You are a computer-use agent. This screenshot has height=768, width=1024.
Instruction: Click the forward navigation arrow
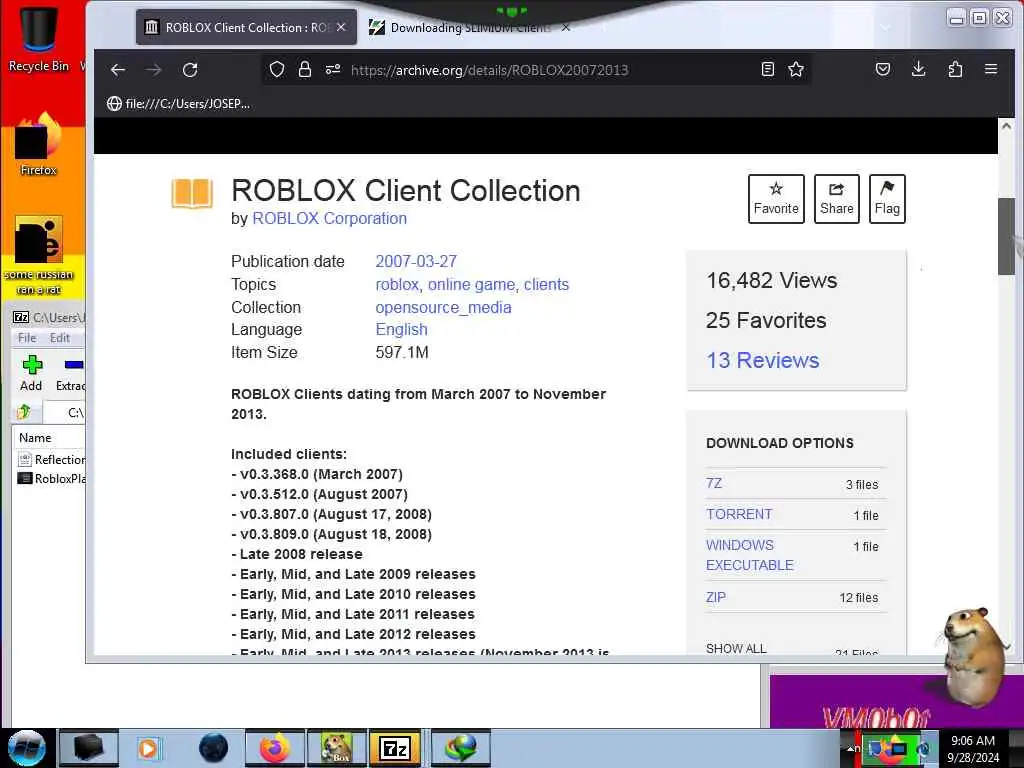pyautogui.click(x=153, y=70)
